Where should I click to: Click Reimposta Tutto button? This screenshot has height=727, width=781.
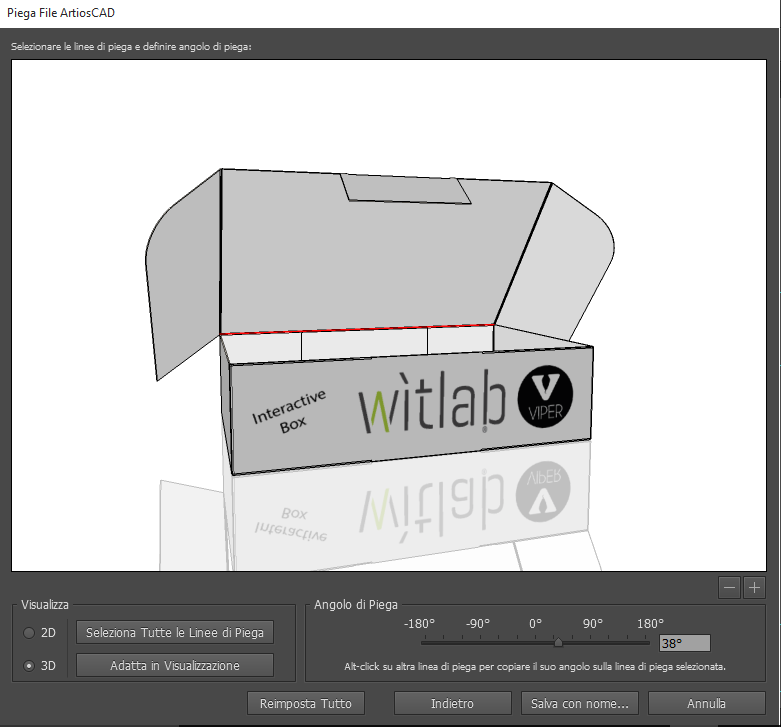point(306,703)
